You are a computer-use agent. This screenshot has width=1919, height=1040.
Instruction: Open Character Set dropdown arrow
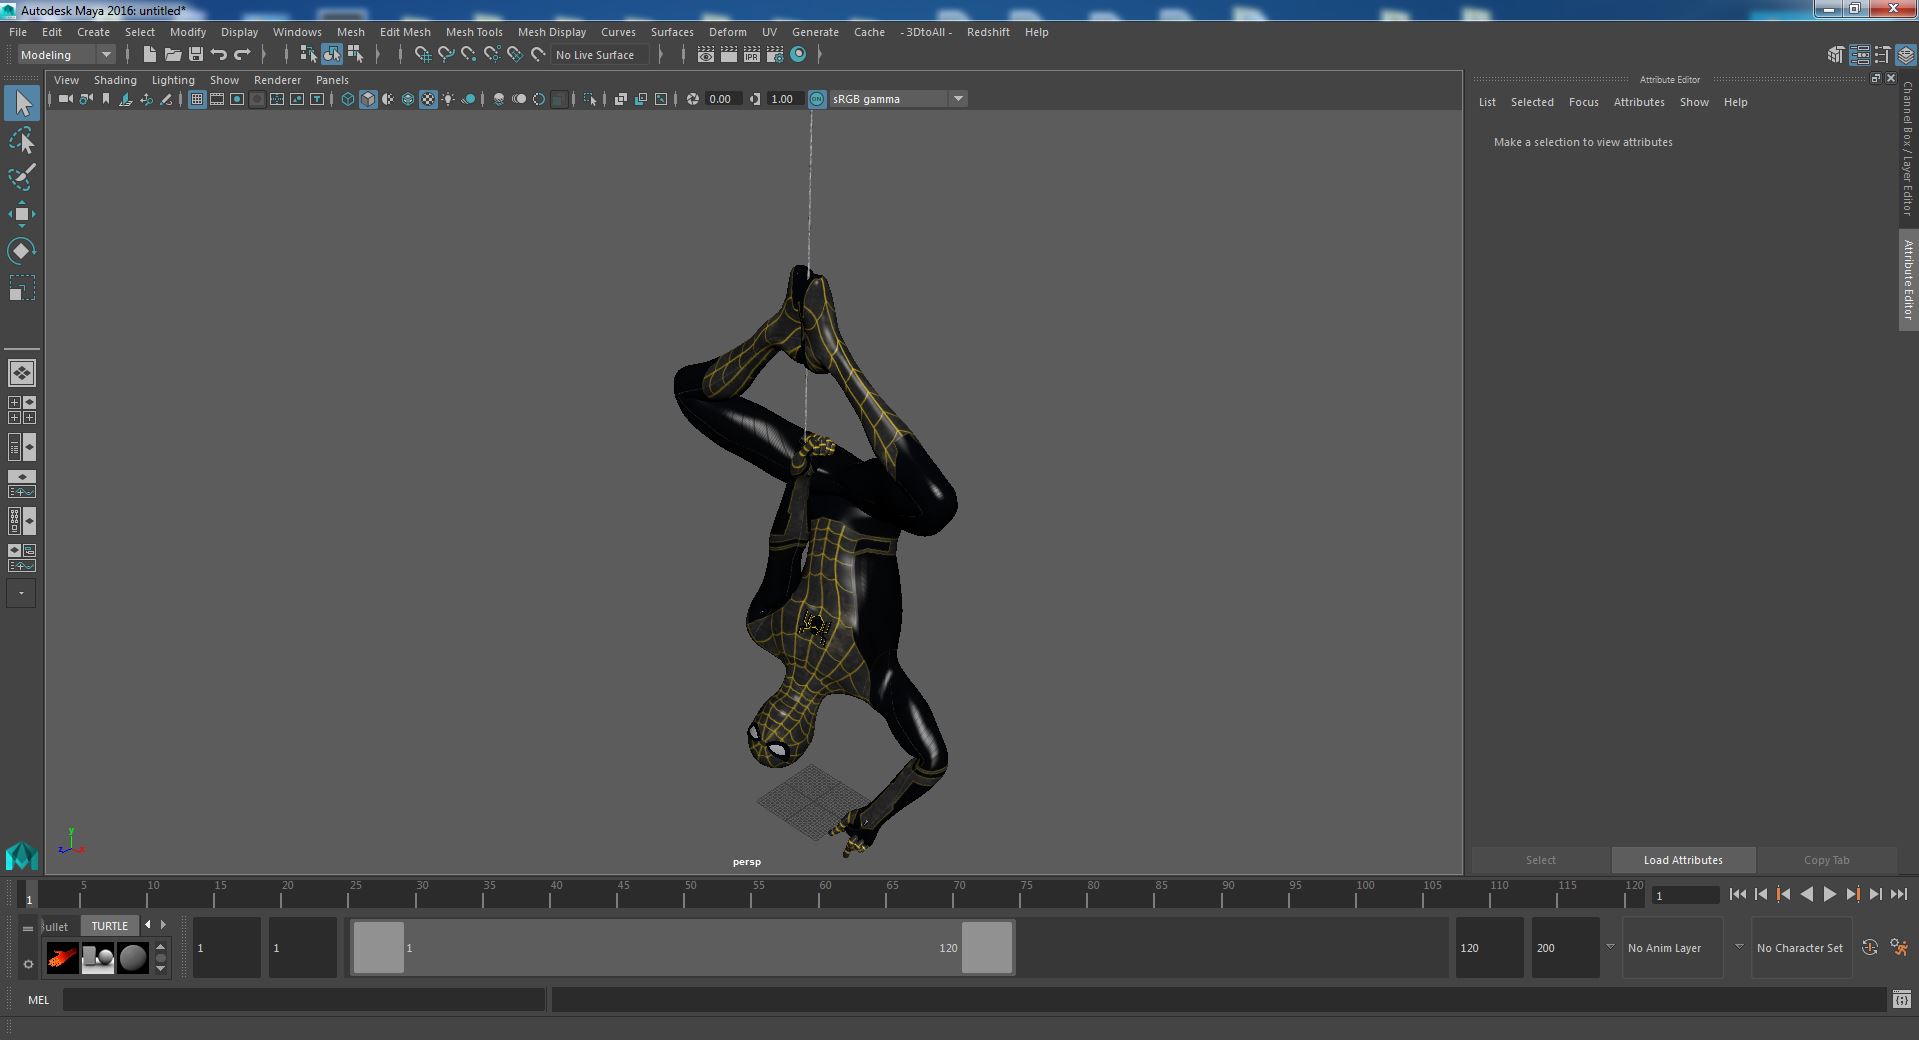1739,947
